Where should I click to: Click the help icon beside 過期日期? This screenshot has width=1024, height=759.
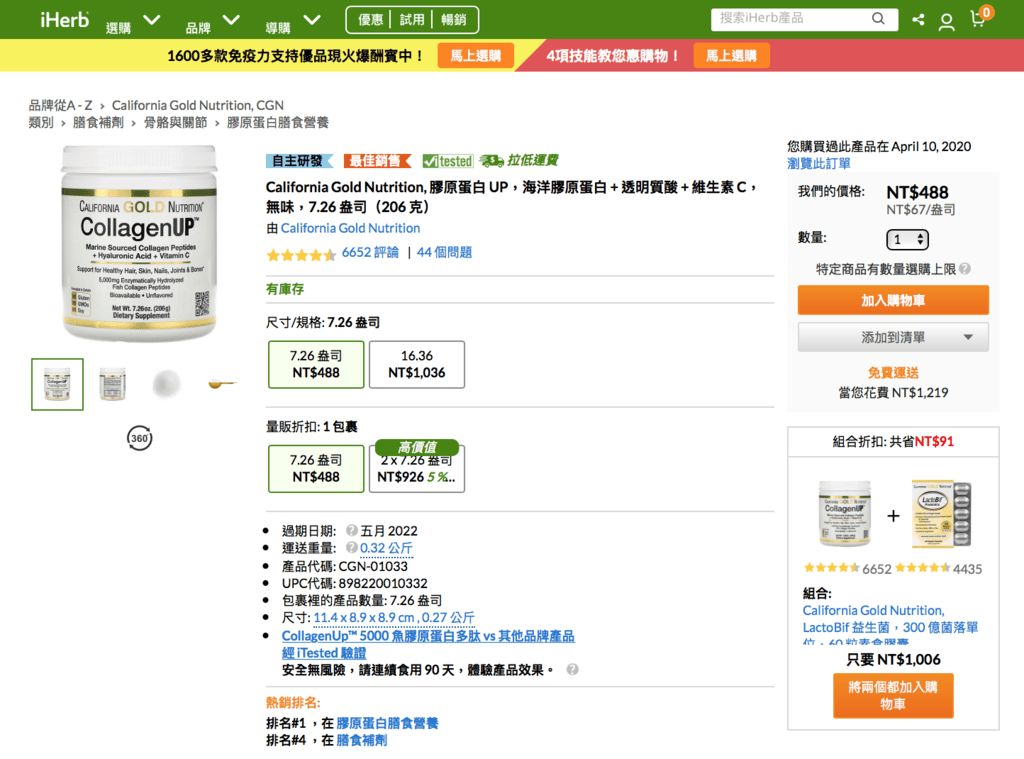(x=352, y=530)
